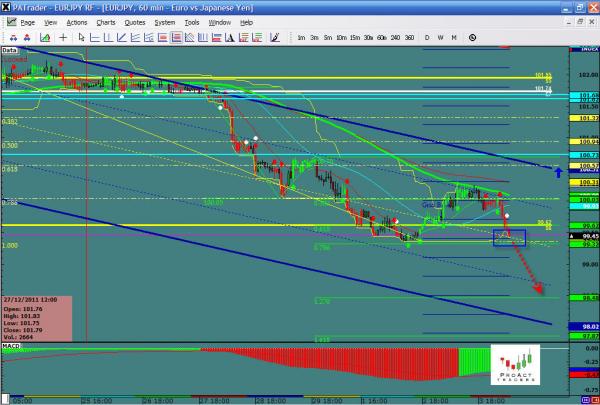Image resolution: width=600 pixels, height=405 pixels.
Task: Click the chart icon left of Page menu
Action: [x=8, y=21]
